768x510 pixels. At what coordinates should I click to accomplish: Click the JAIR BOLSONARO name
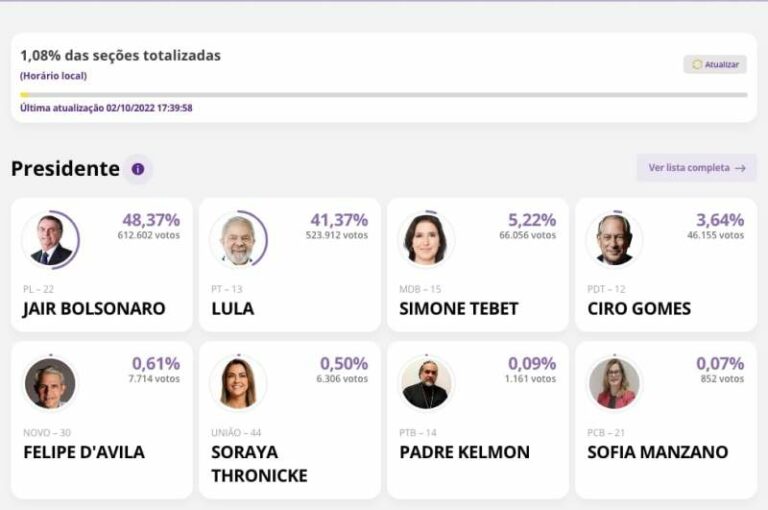(94, 309)
